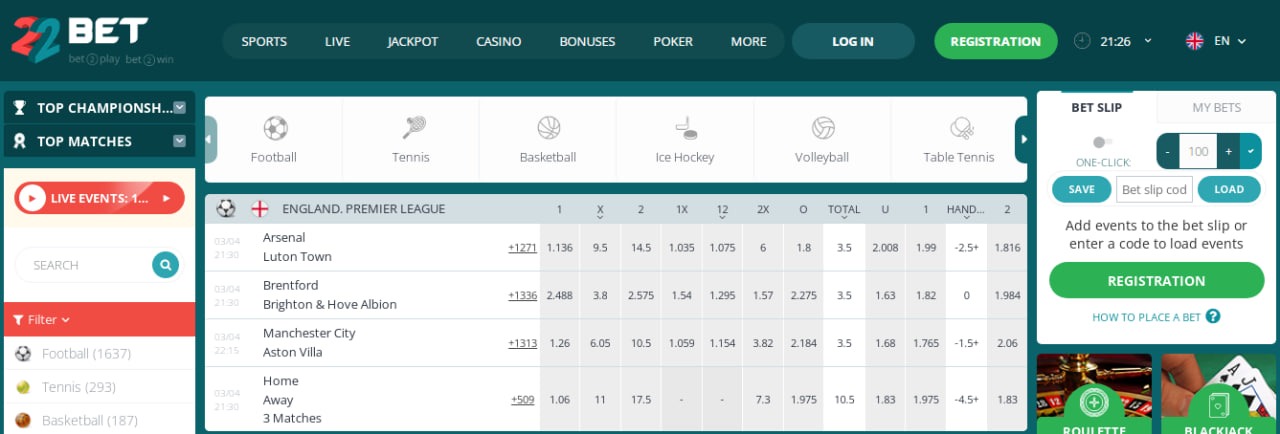Open the Blackjack game thumbnail

point(1220,394)
